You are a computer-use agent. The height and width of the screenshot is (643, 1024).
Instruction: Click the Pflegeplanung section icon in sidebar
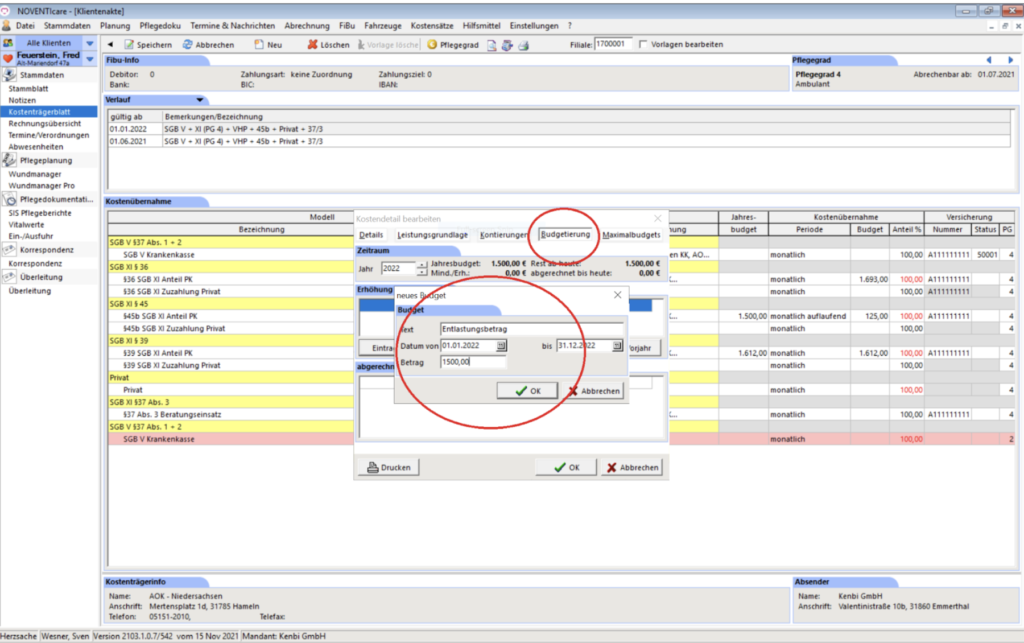pos(9,160)
